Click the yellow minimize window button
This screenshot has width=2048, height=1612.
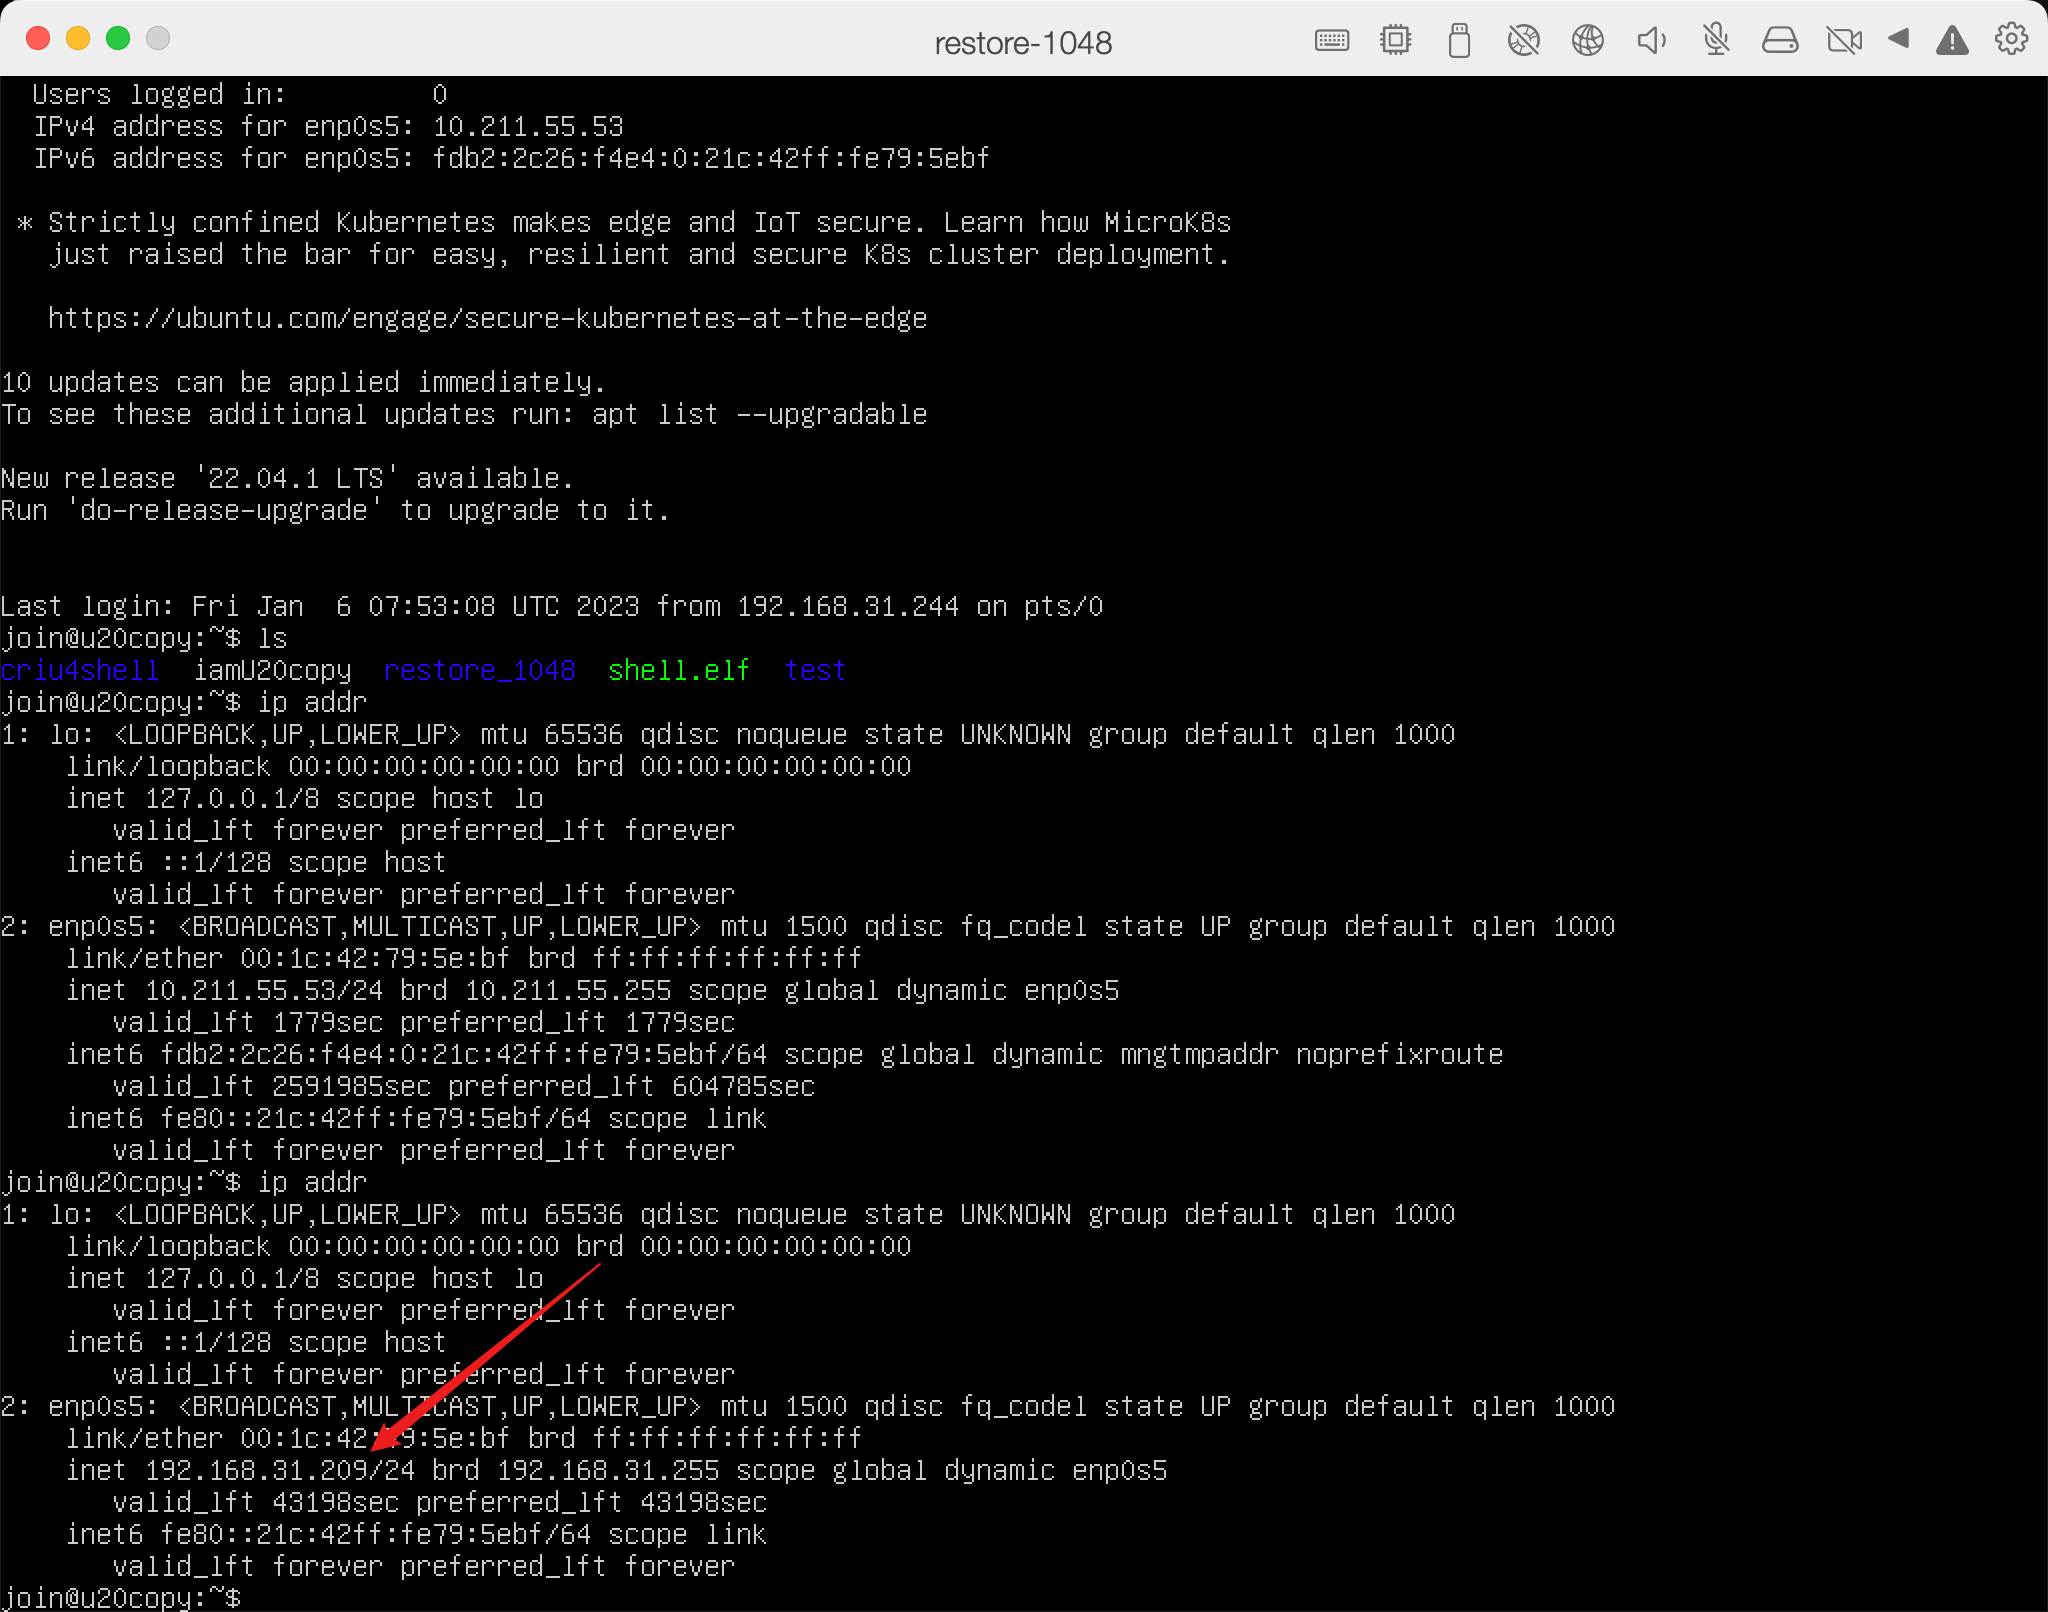click(x=78, y=38)
